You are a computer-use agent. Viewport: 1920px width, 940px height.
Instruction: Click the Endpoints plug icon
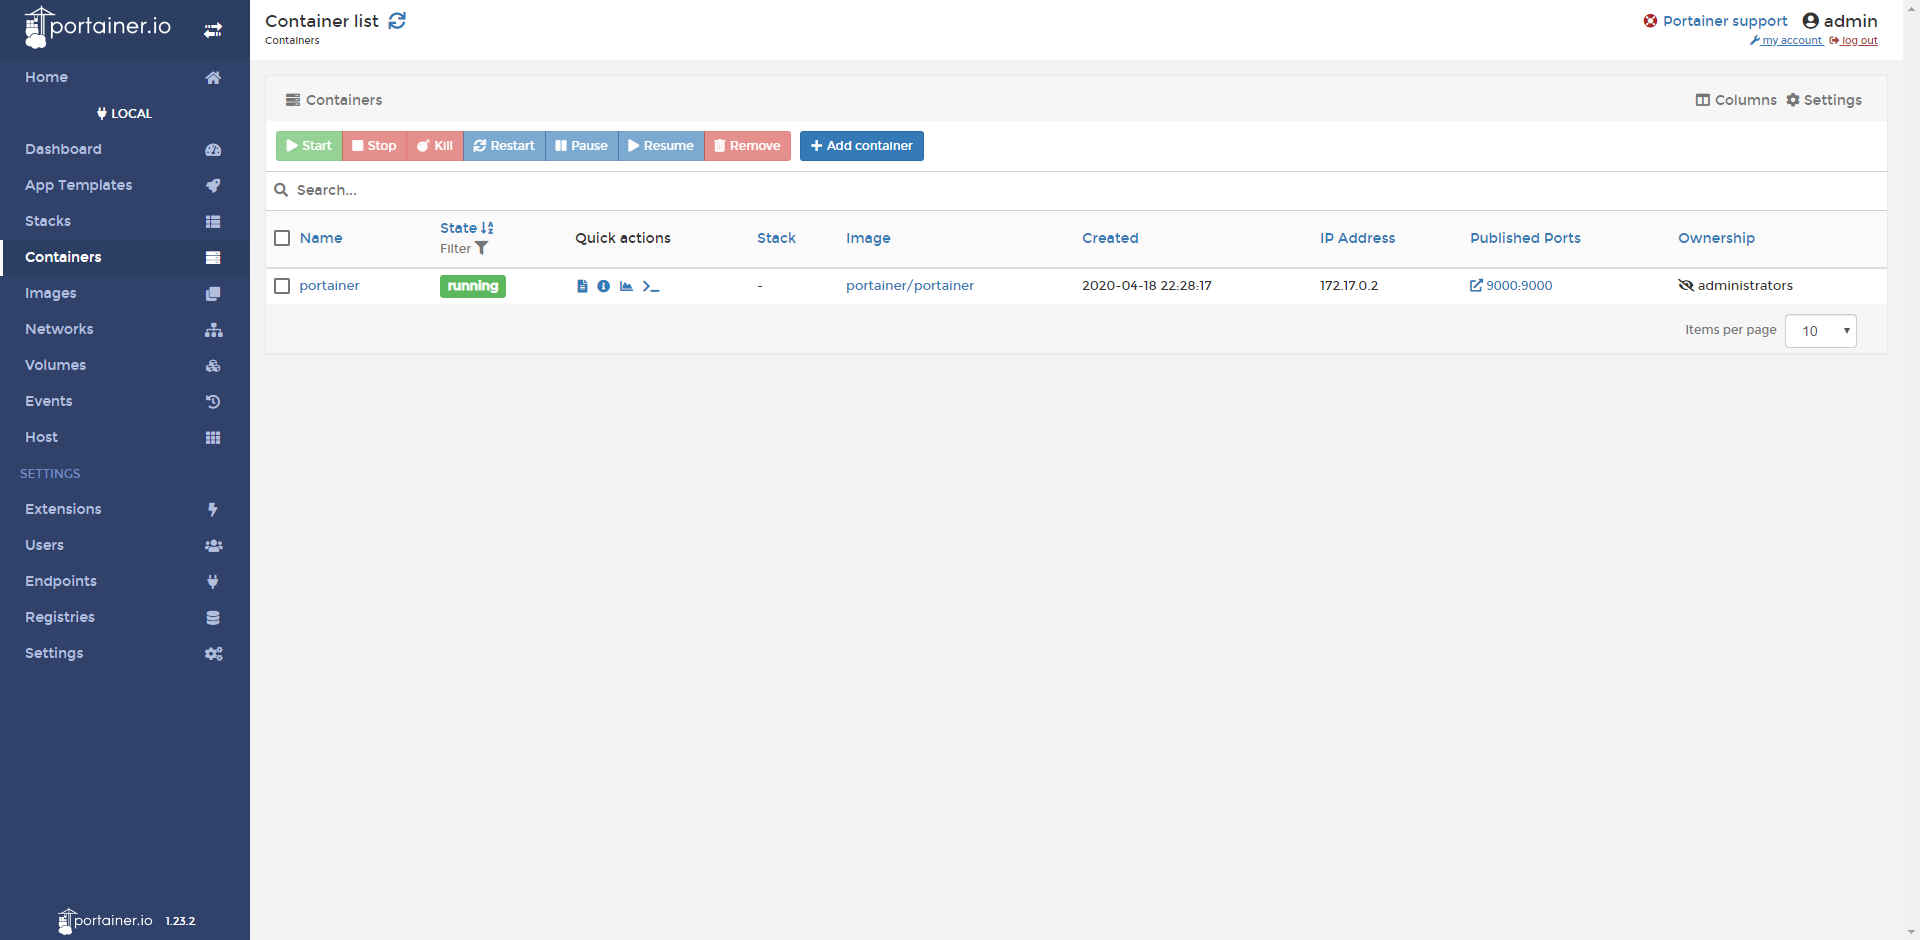tap(213, 581)
